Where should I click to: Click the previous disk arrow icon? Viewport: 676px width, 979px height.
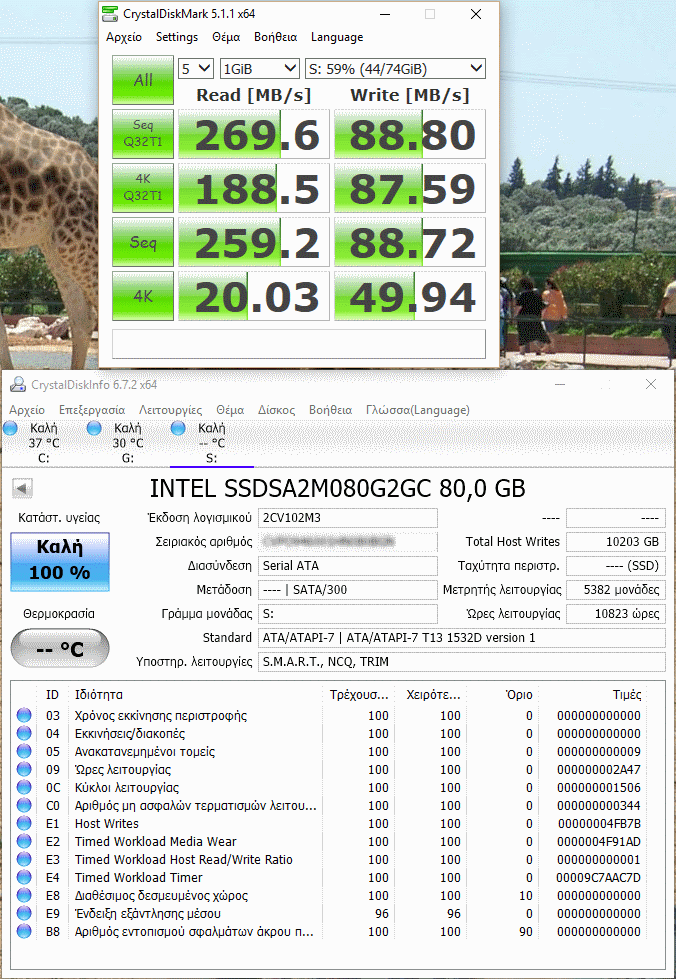[22, 488]
